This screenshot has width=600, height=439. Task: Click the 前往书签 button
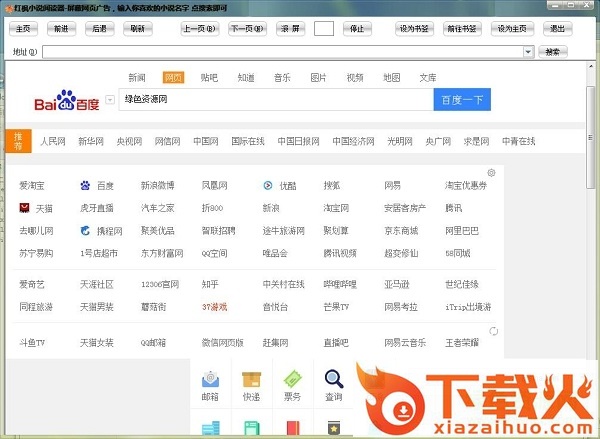point(462,29)
